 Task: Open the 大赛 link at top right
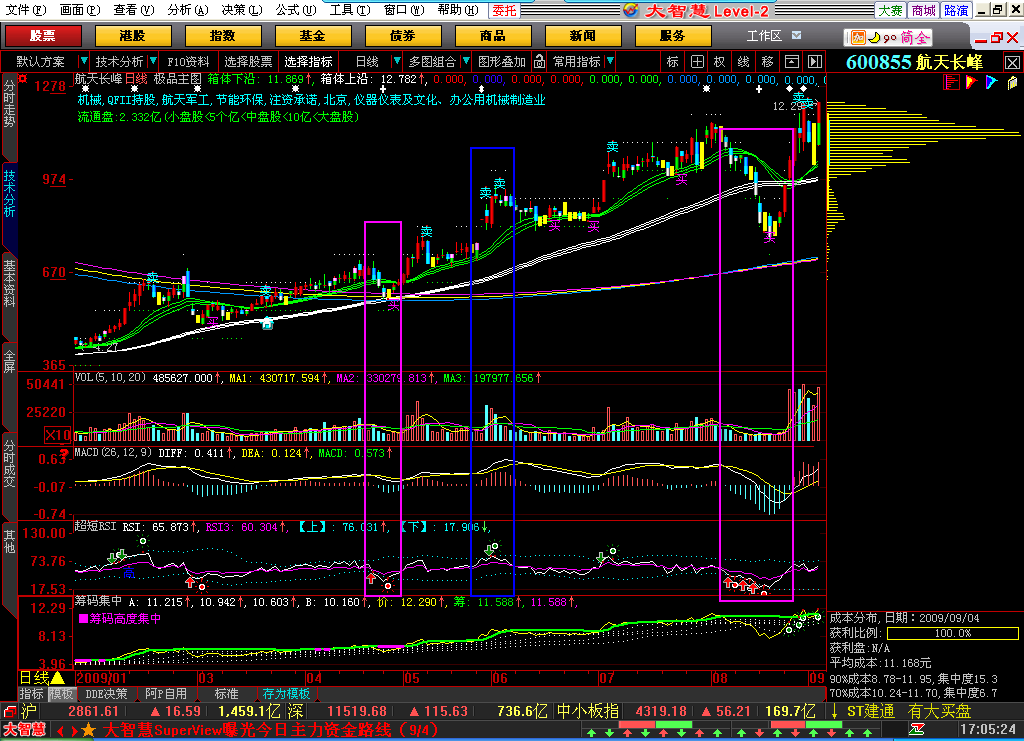(890, 10)
